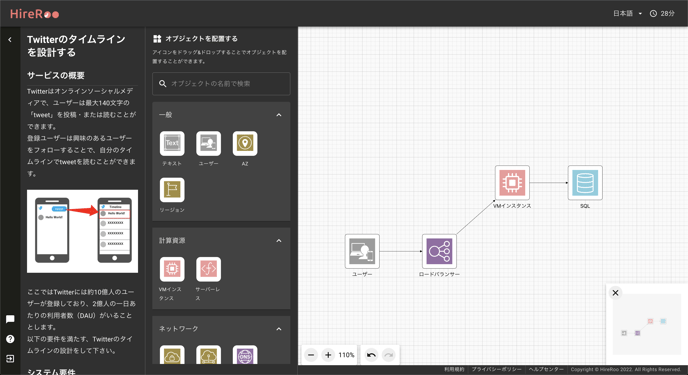Open the プライバシーポリシー link
This screenshot has height=375, width=688.
click(x=497, y=370)
